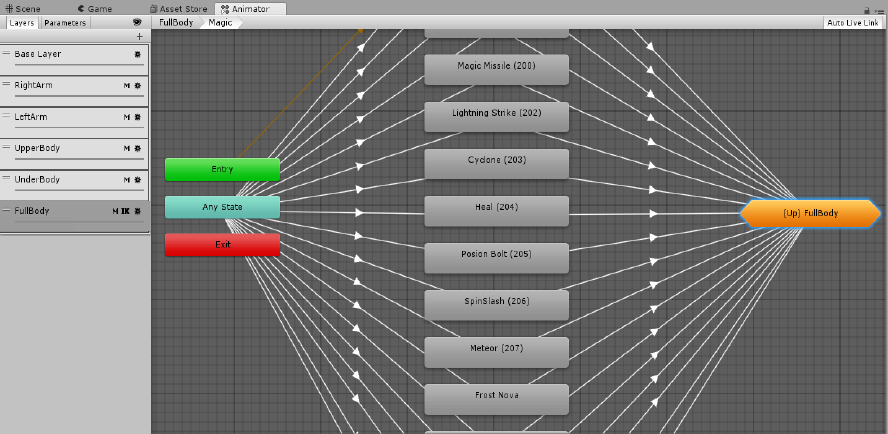Screen dimensions: 888x434
Task: Select the LeftArm layer
Action: coord(74,122)
